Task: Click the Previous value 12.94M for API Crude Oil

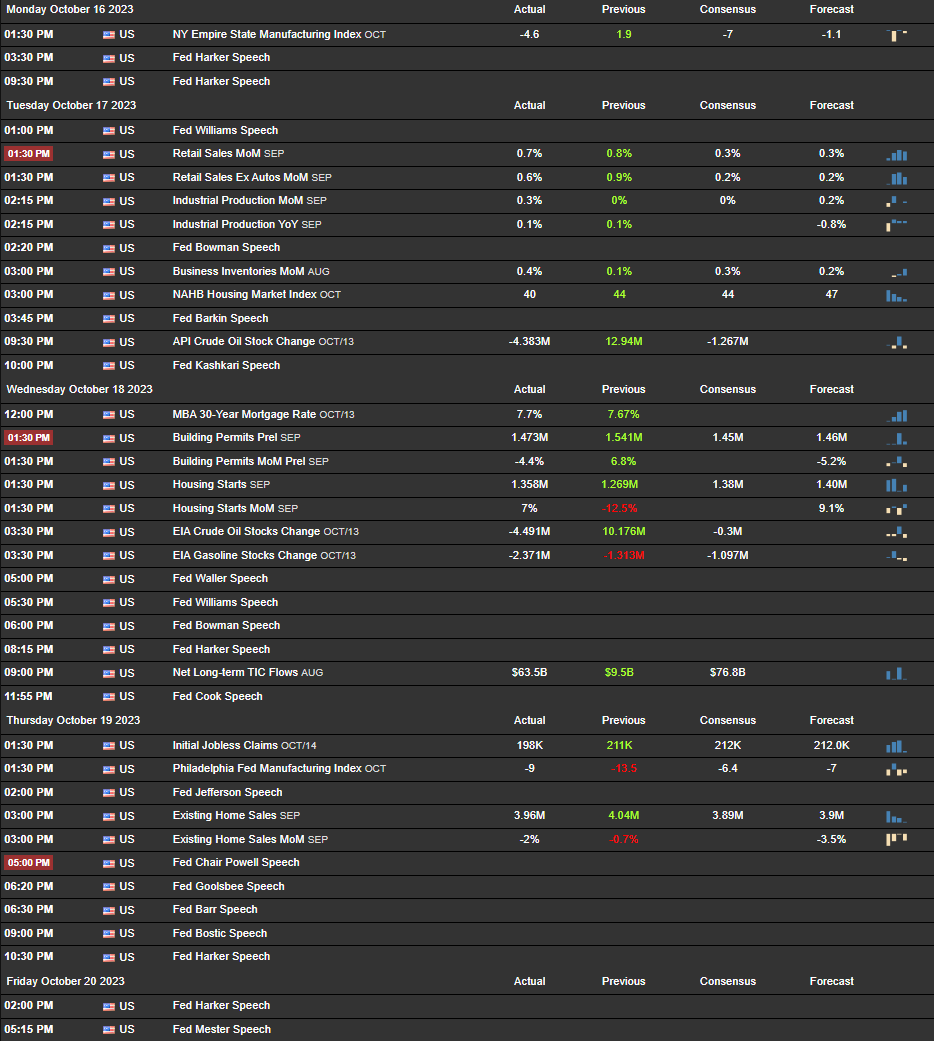Action: tap(623, 341)
